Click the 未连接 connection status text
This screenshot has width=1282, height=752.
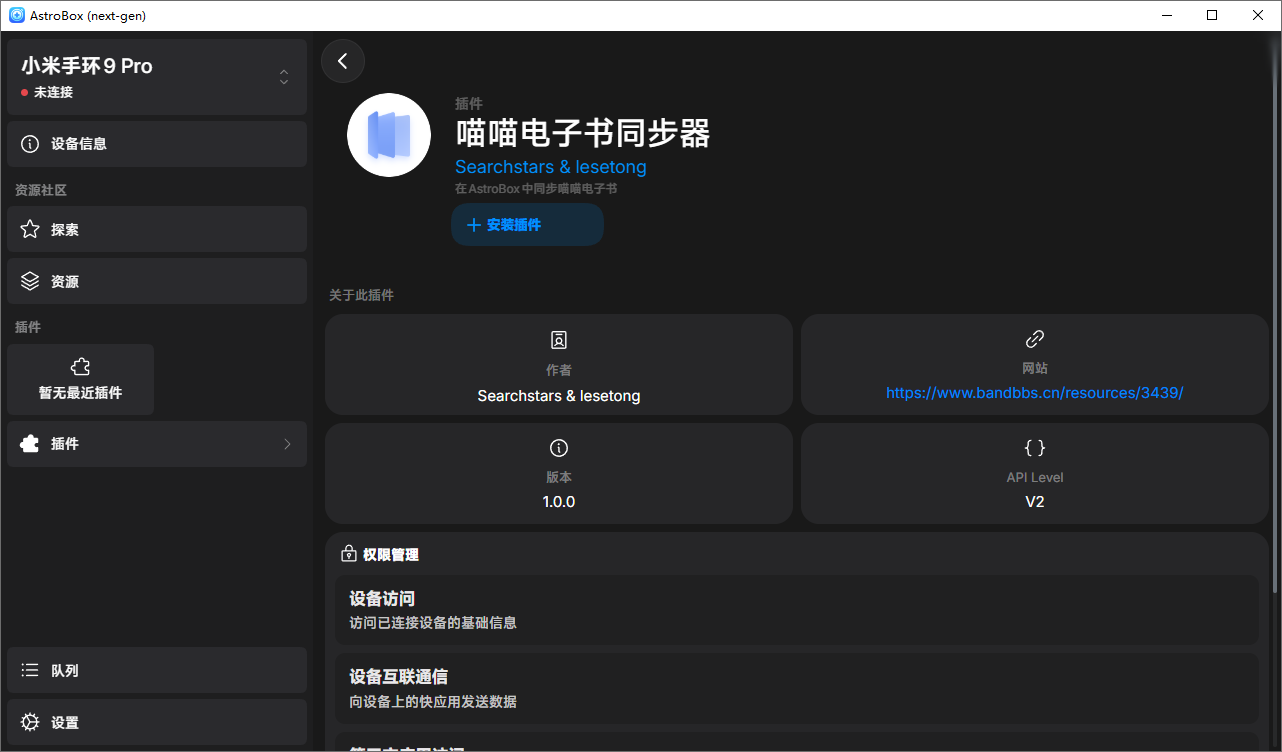pyautogui.click(x=53, y=92)
